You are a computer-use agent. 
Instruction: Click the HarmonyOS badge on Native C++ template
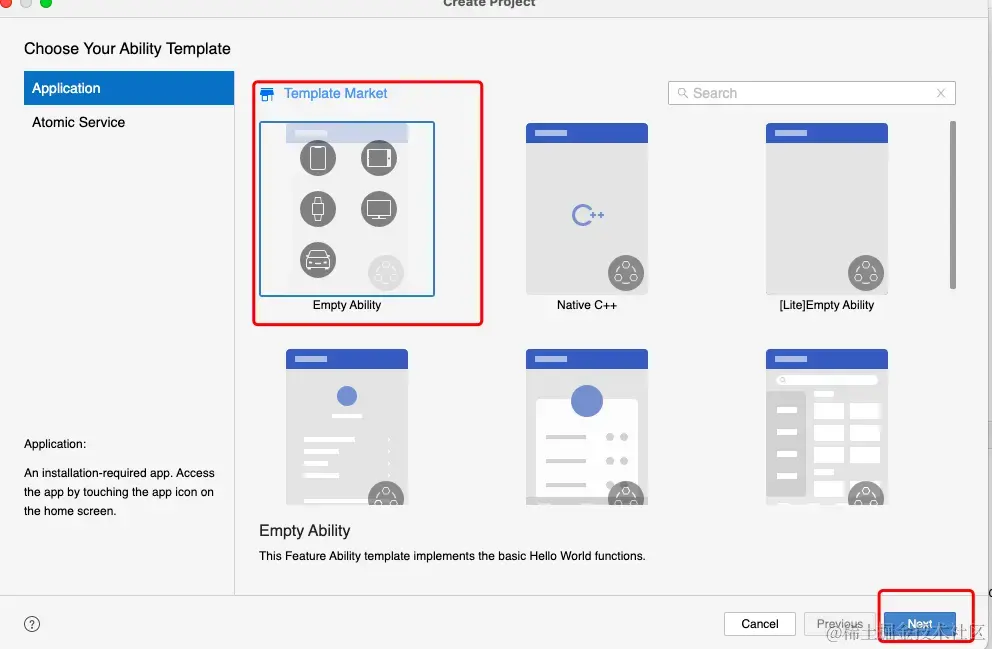[x=626, y=273]
